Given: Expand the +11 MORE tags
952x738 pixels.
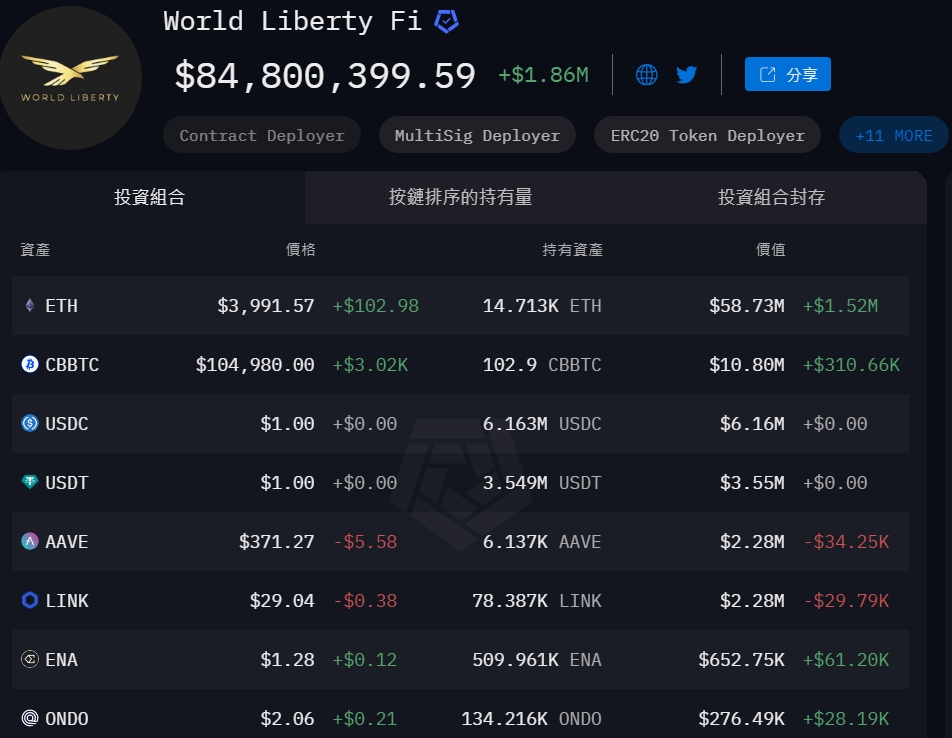Looking at the screenshot, I should point(894,135).
